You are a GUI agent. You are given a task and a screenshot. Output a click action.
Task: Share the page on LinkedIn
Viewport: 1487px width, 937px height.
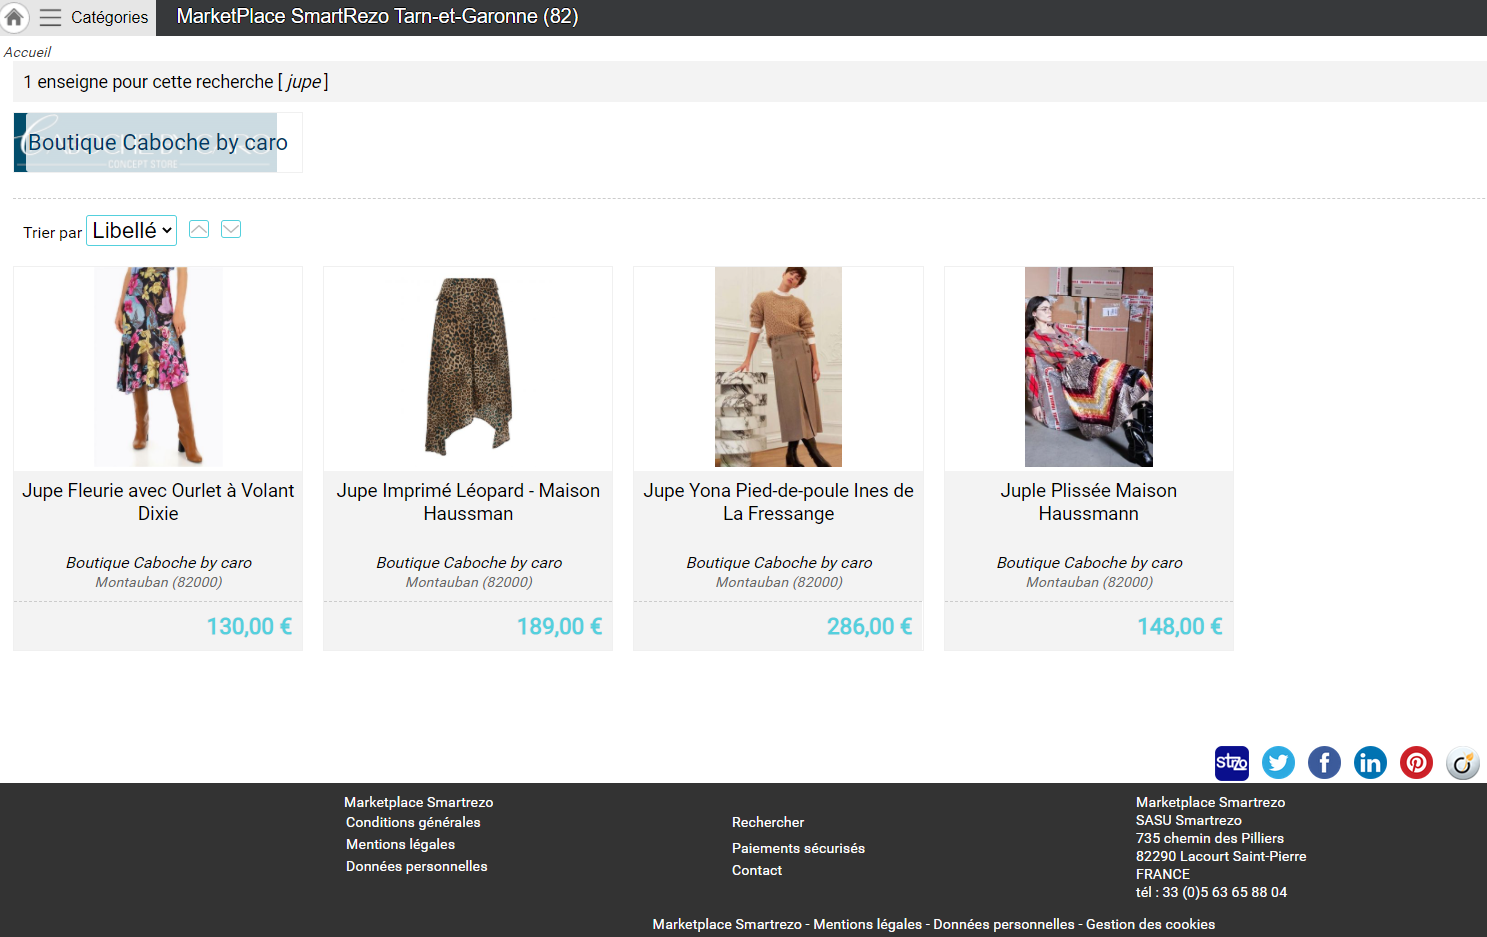coord(1370,763)
